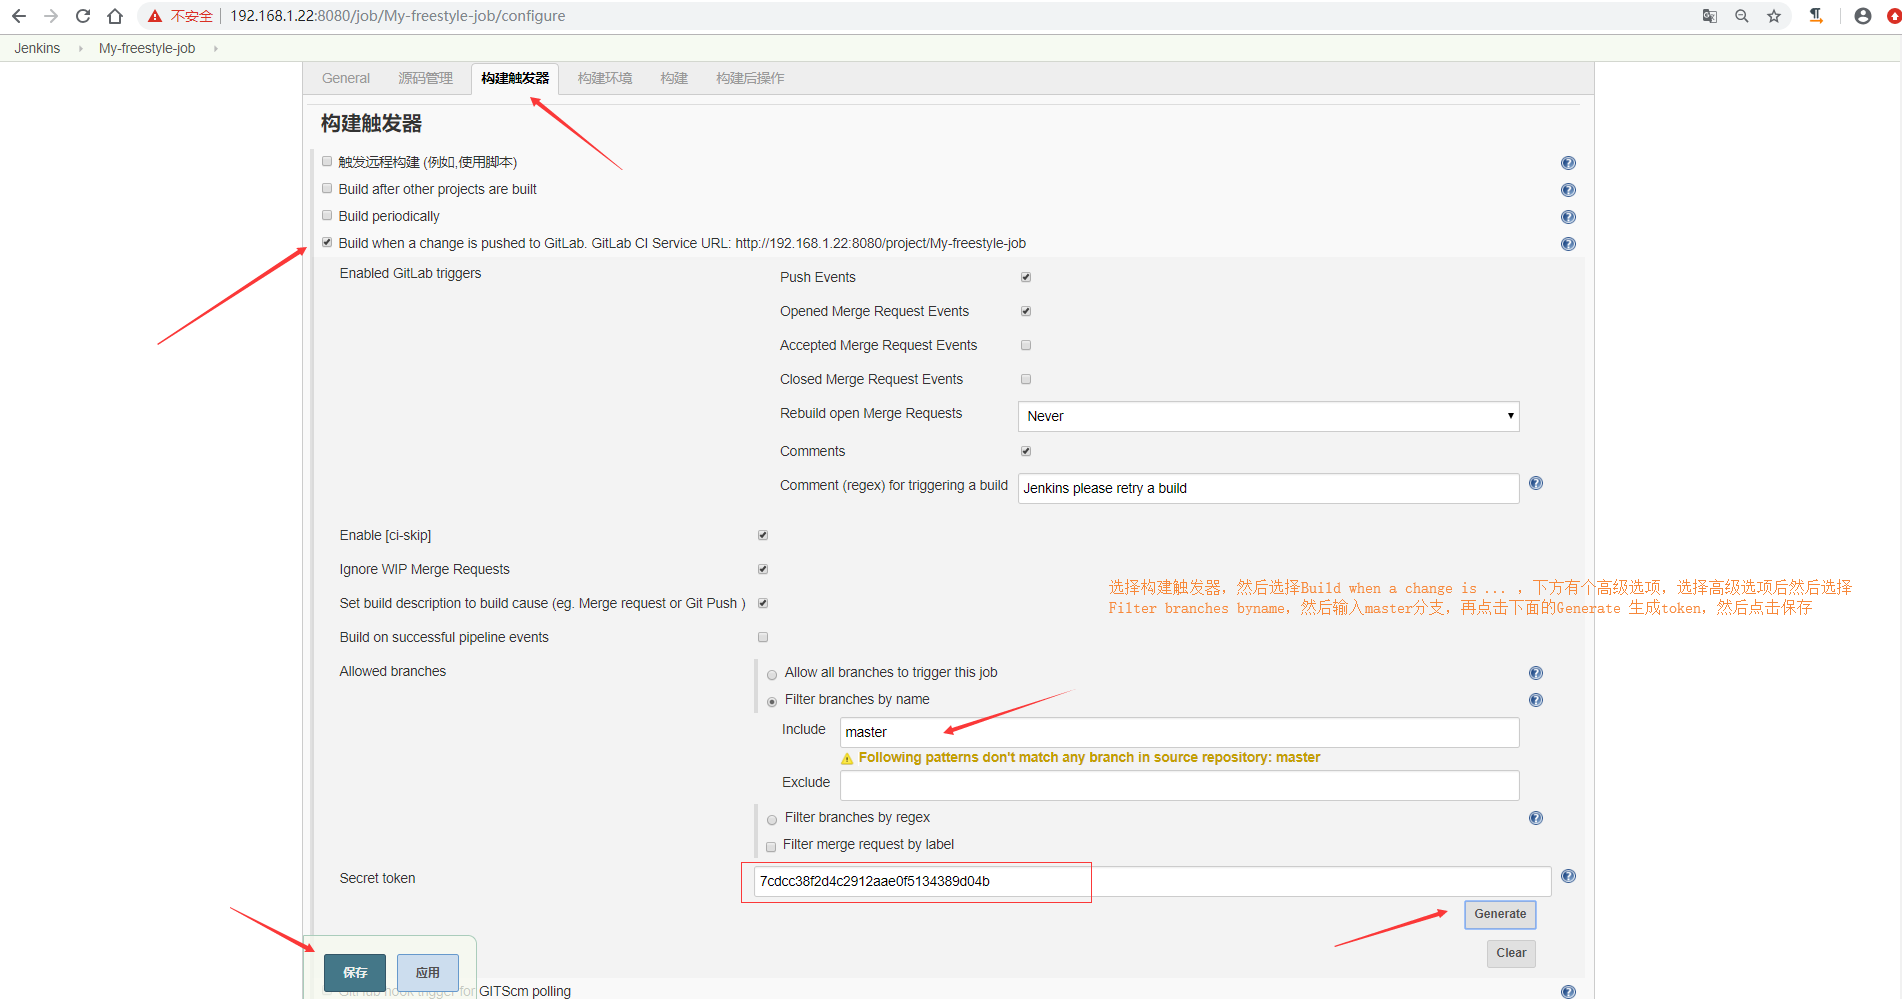The image size is (1902, 999).
Task: Focus the Secret token input field
Action: click(1152, 881)
